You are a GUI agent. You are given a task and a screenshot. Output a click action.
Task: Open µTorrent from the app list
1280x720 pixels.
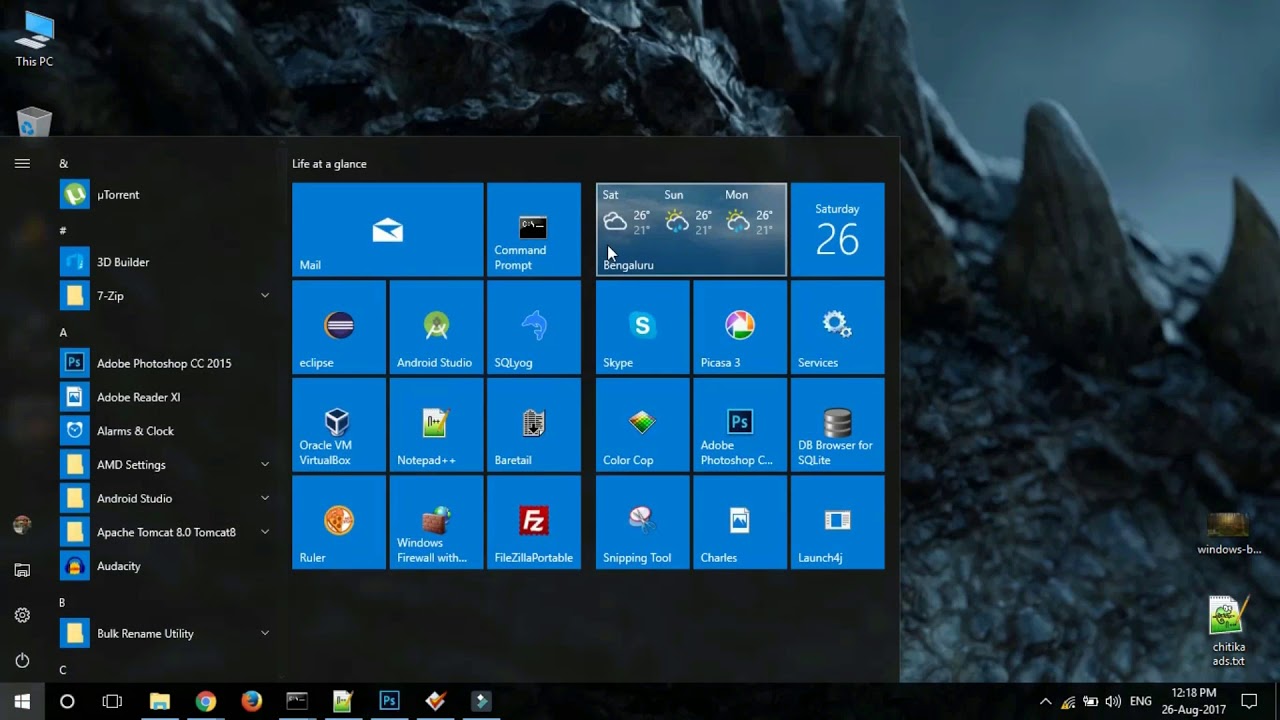pos(165,194)
